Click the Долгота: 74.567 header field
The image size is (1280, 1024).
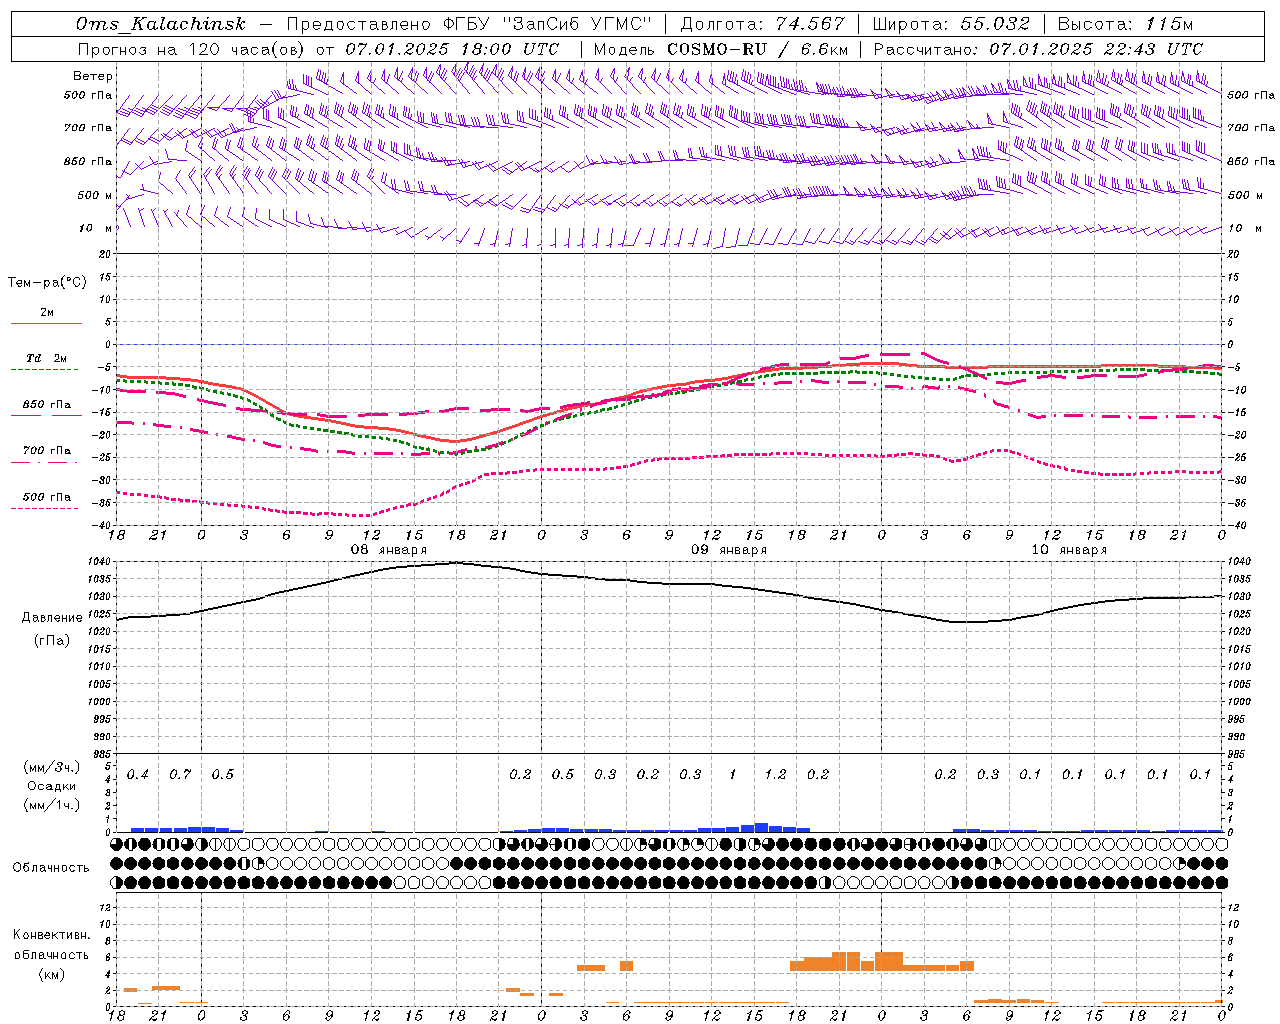point(763,24)
